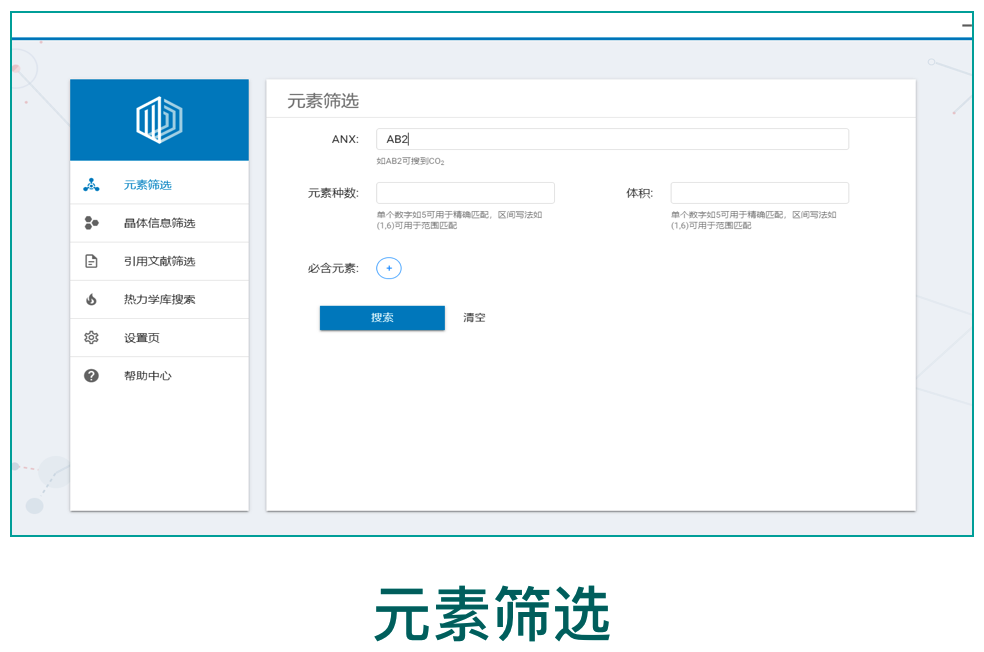Switch to 晶体信息筛选 in the sidebar
Viewport: 984px width, 652px height.
(159, 223)
